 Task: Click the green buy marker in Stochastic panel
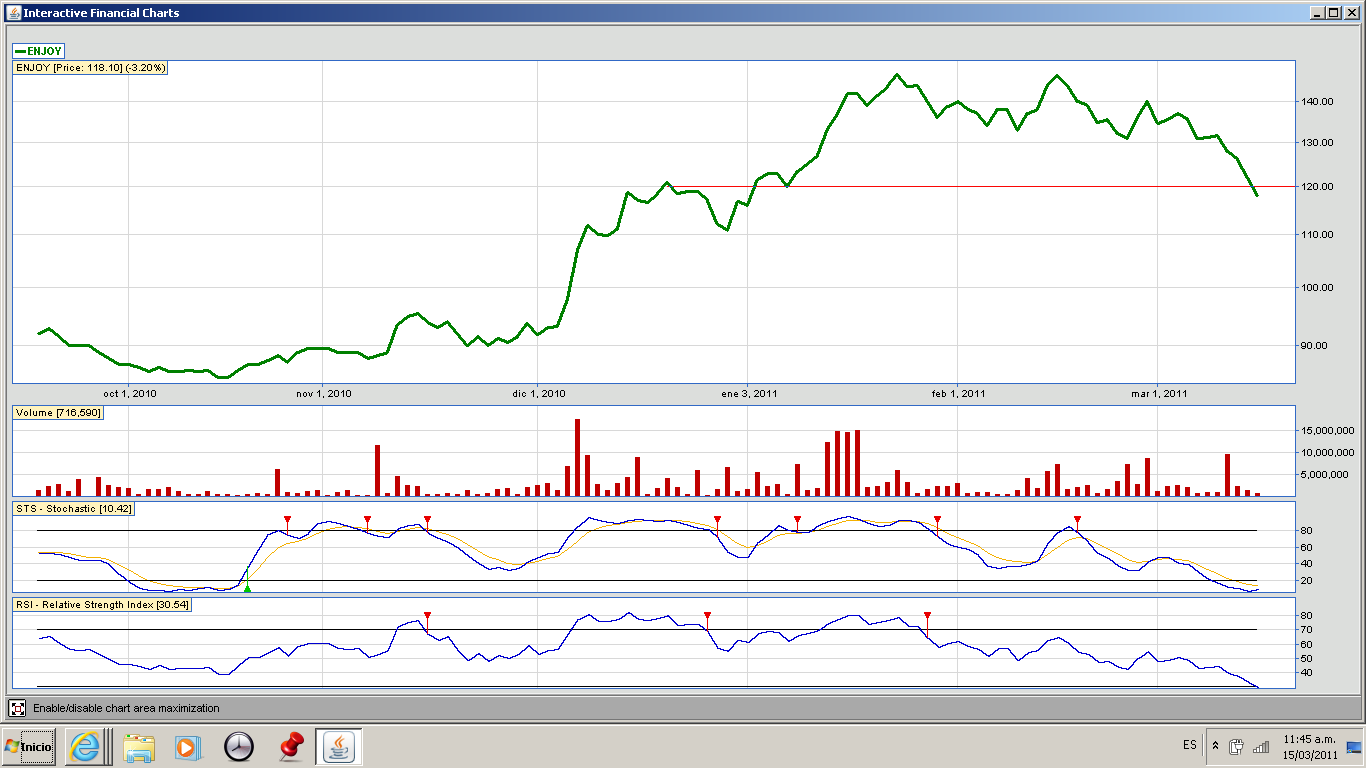247,587
